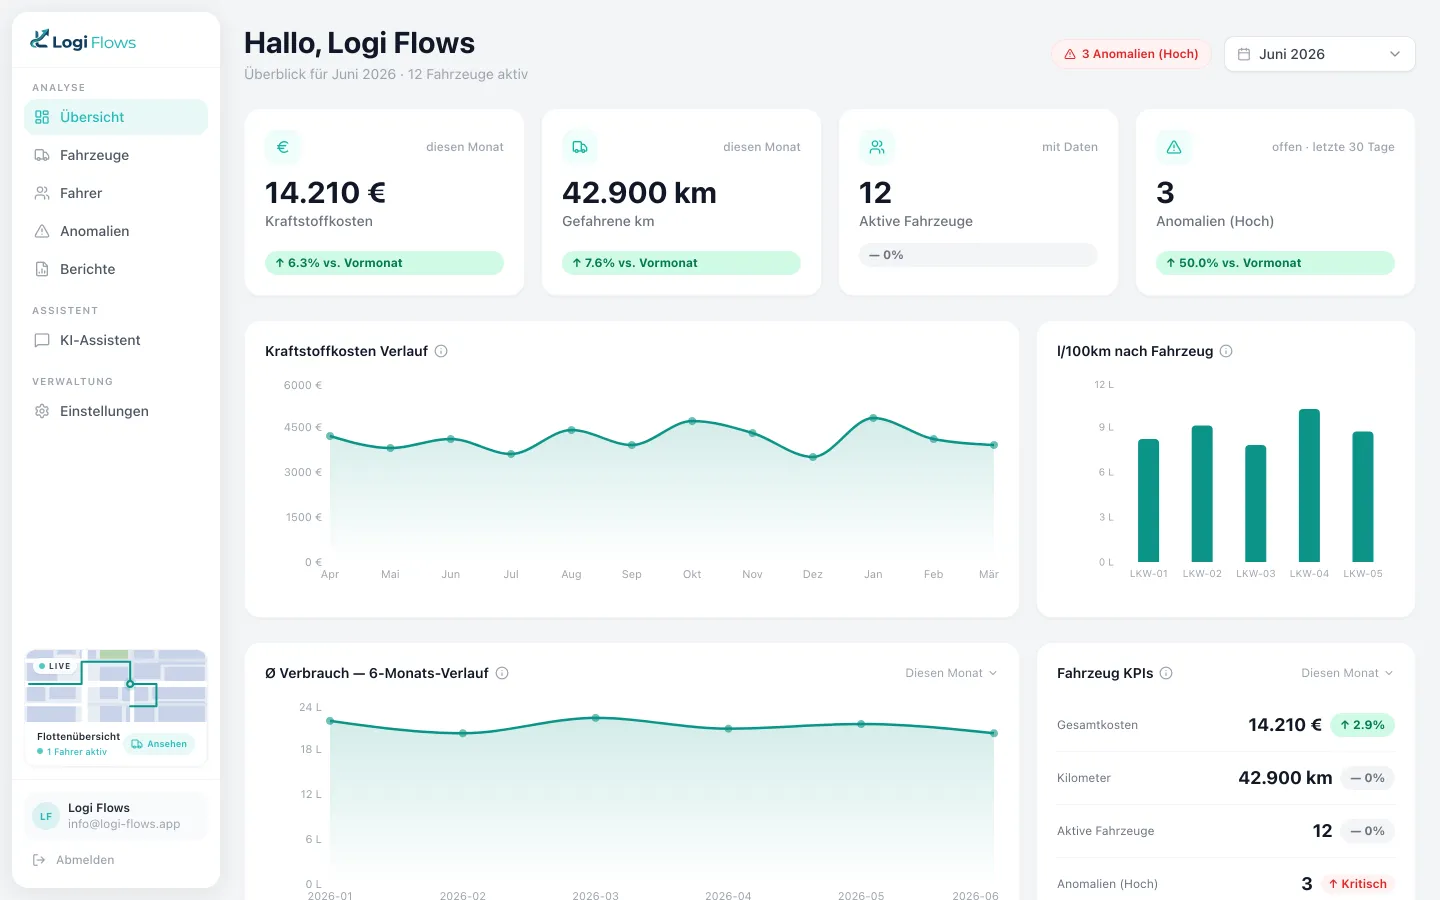Screen dimensions: 1440x900
Task: Click the LKW-04 bar in consumption chart
Action: (x=1309, y=485)
